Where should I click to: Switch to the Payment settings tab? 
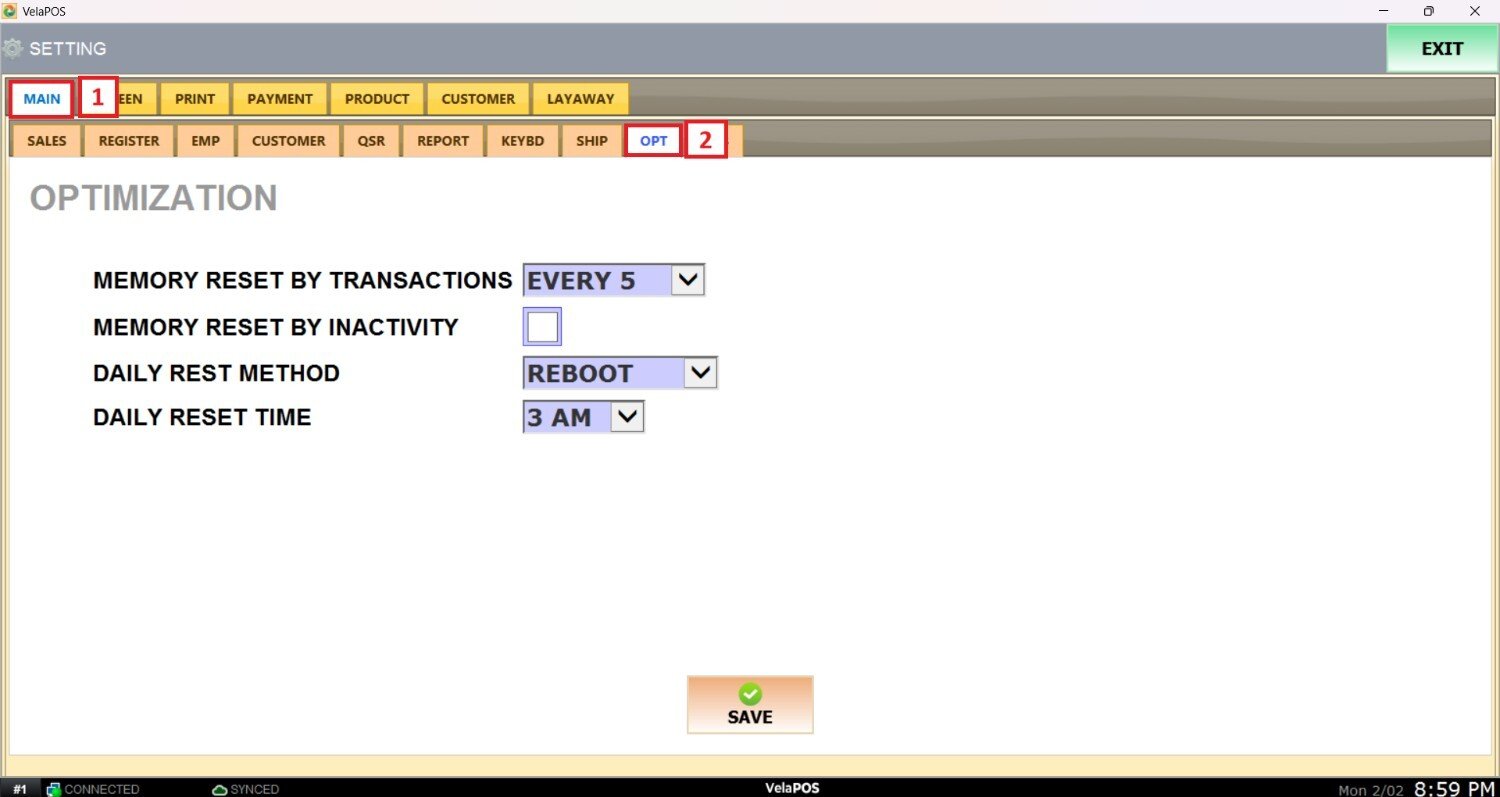[280, 99]
